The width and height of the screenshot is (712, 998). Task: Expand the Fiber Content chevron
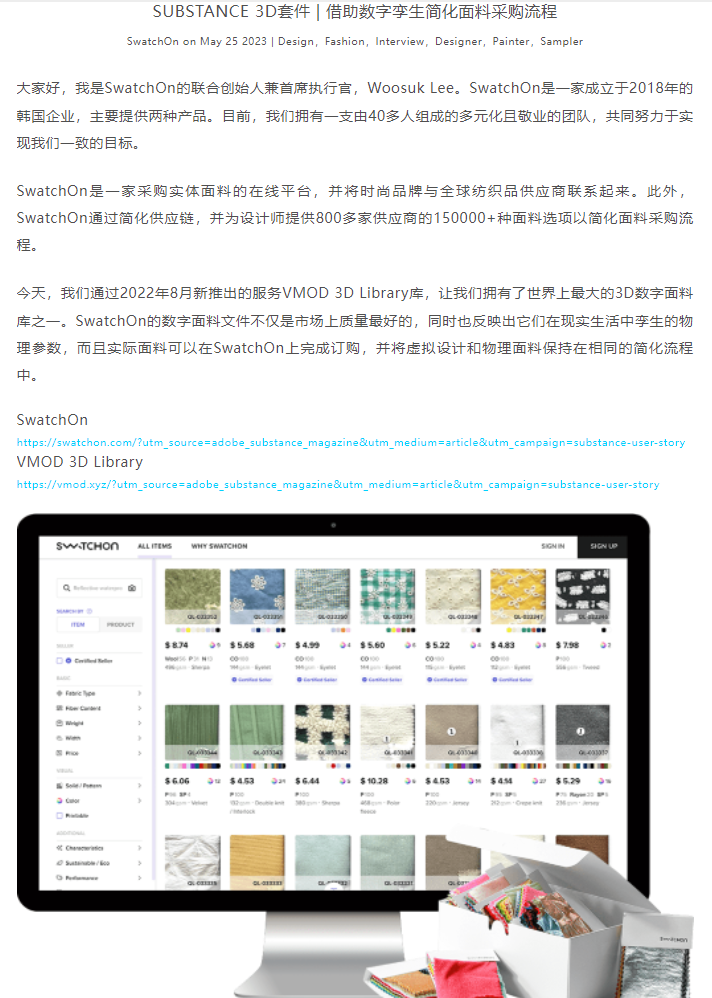coord(139,708)
